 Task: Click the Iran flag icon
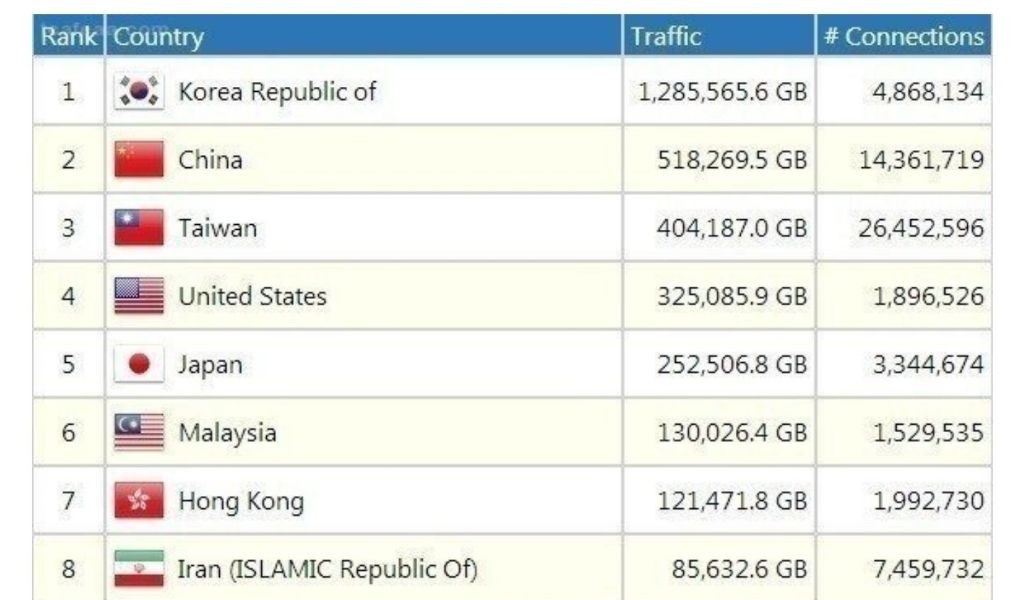138,569
